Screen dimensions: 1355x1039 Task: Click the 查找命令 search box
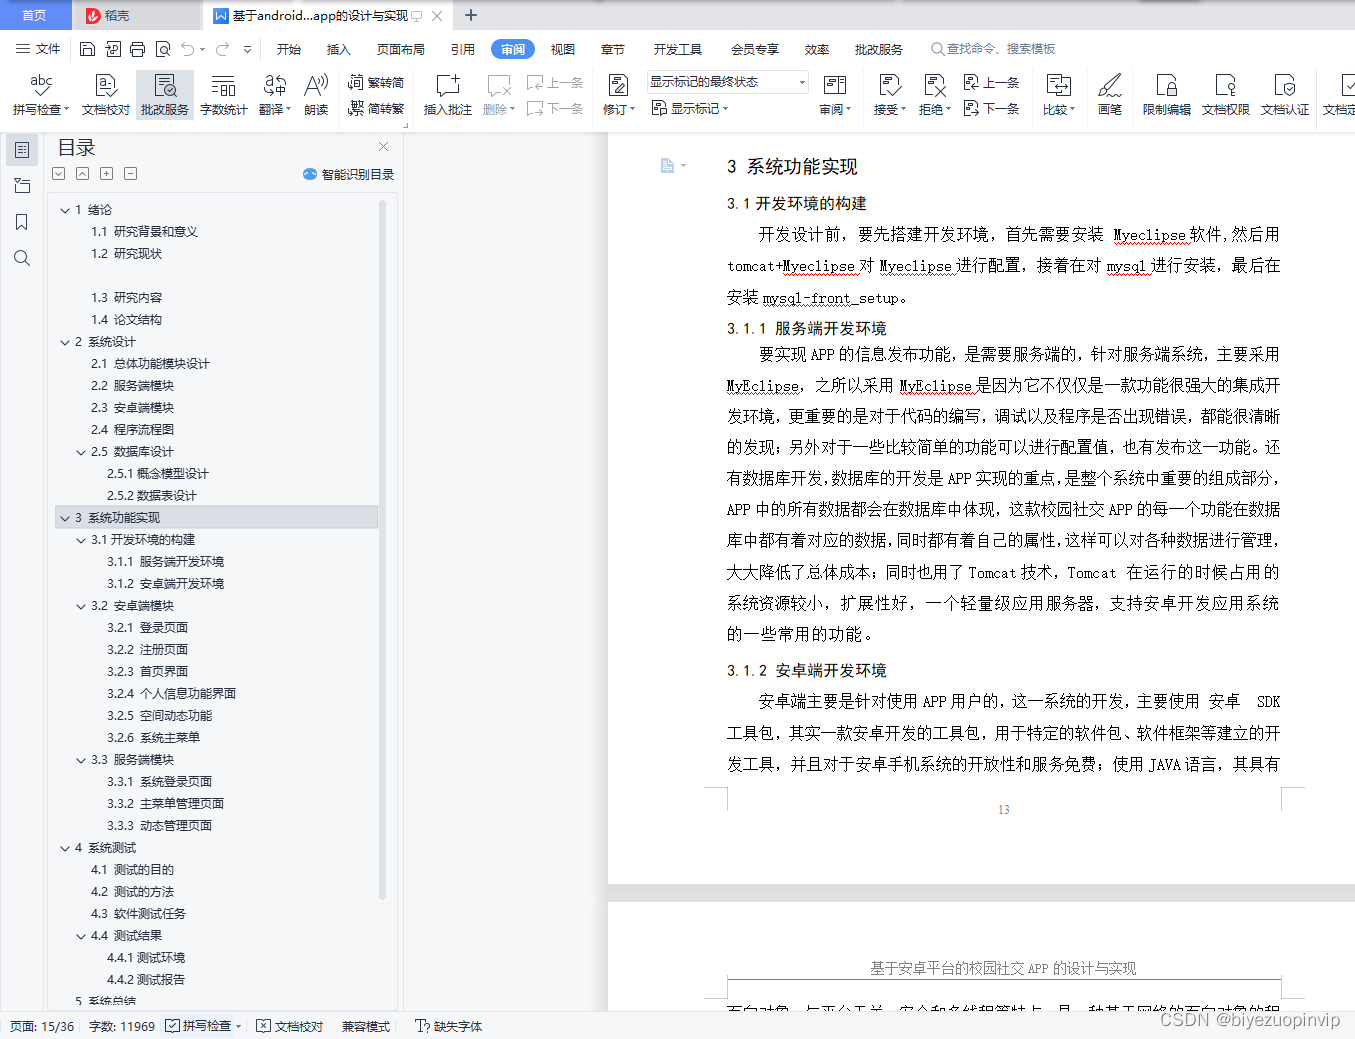993,49
